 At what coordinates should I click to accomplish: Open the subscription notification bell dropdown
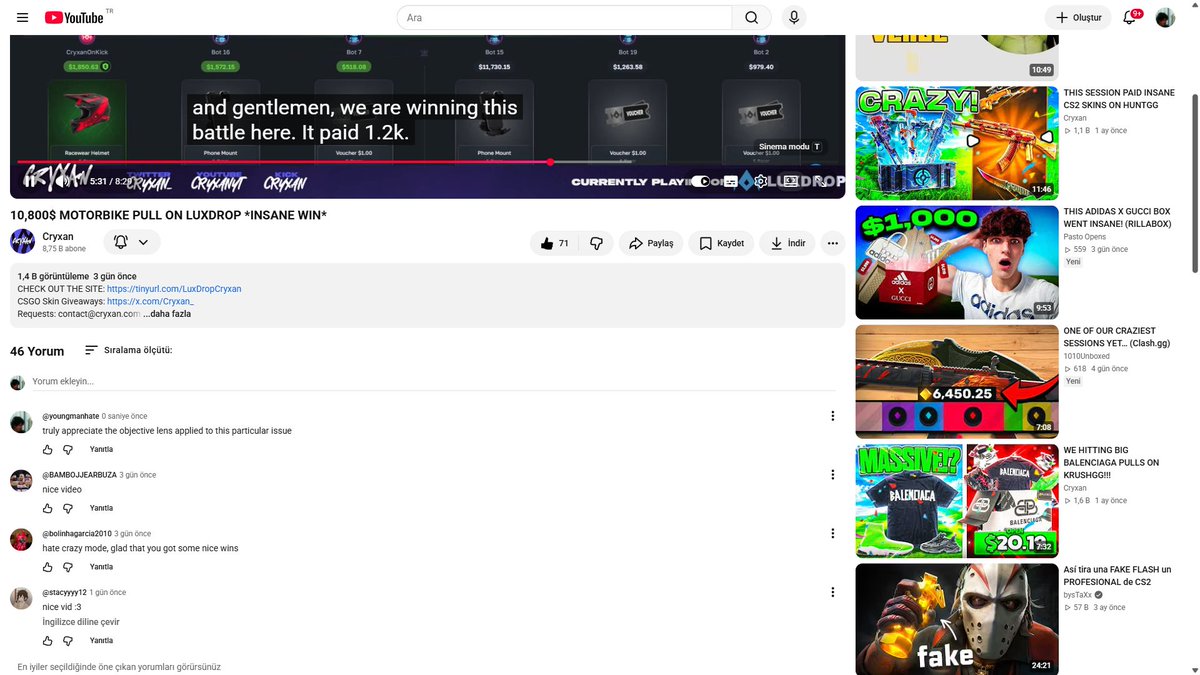(131, 242)
